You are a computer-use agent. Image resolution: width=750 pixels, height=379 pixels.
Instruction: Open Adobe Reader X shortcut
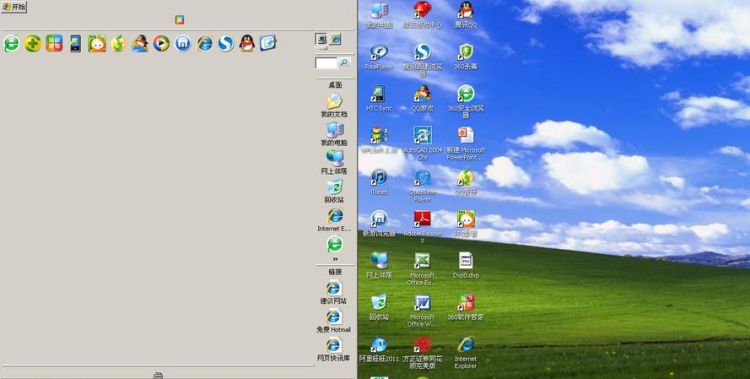(x=422, y=227)
